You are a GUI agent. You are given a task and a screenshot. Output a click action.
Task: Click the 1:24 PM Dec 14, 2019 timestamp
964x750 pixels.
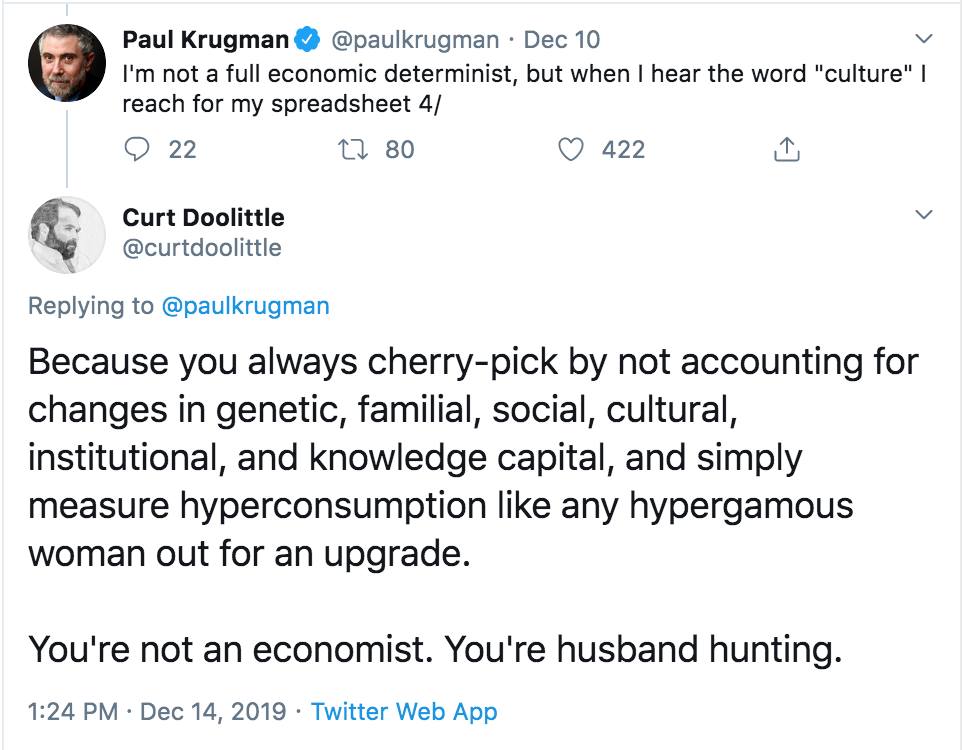click(x=157, y=712)
